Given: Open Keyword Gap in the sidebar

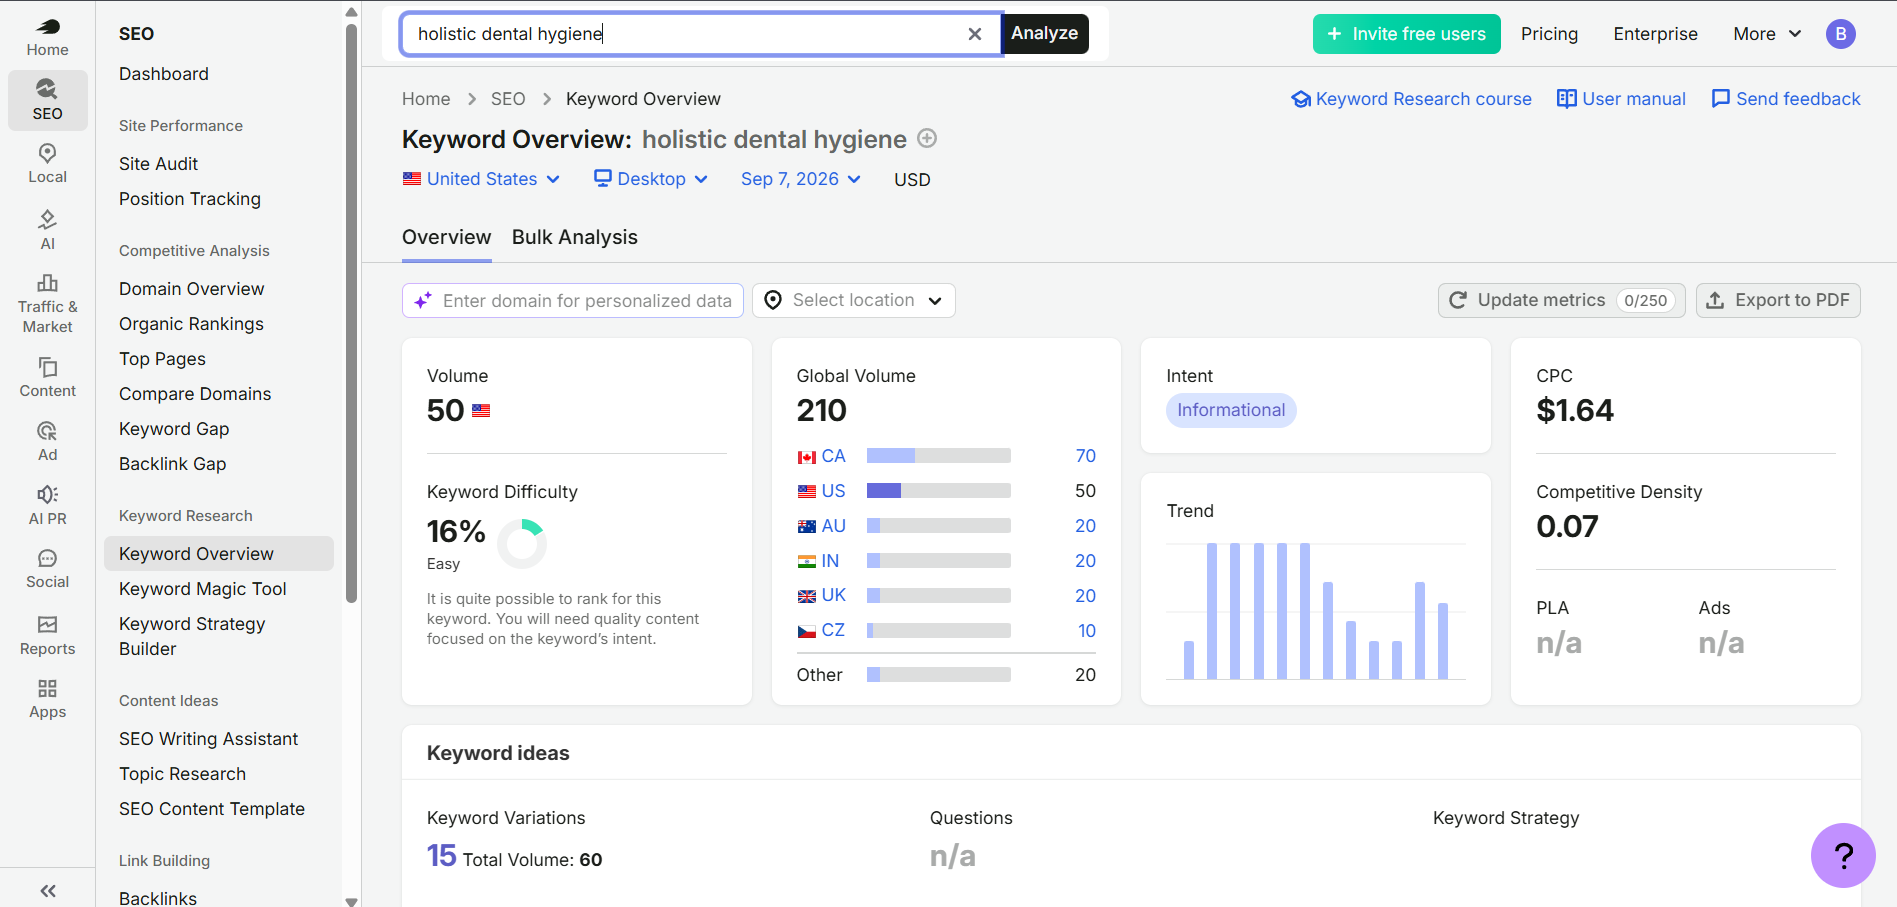Looking at the screenshot, I should (174, 429).
